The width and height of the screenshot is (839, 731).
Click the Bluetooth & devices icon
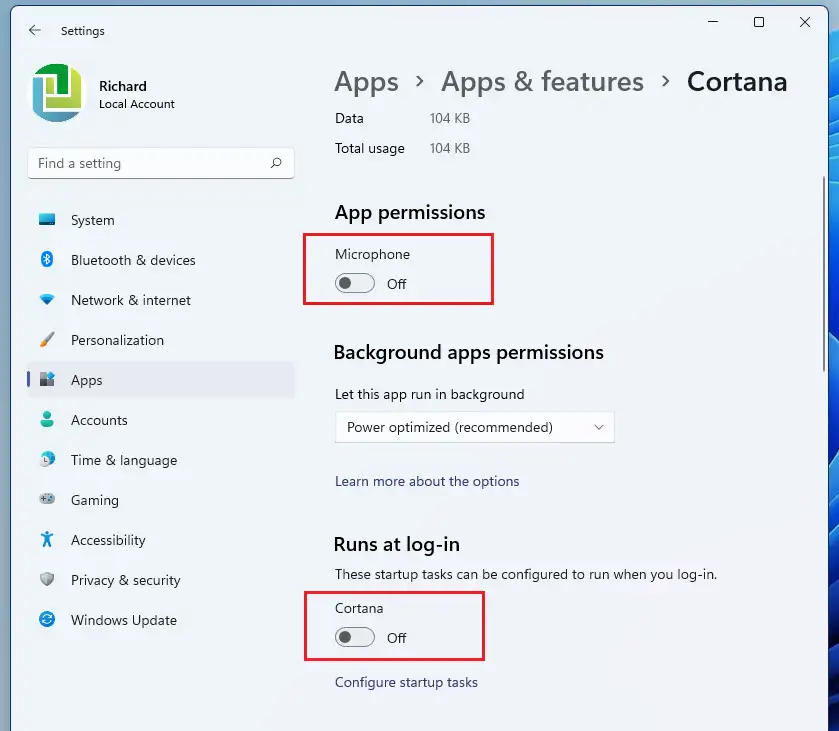pos(47,260)
